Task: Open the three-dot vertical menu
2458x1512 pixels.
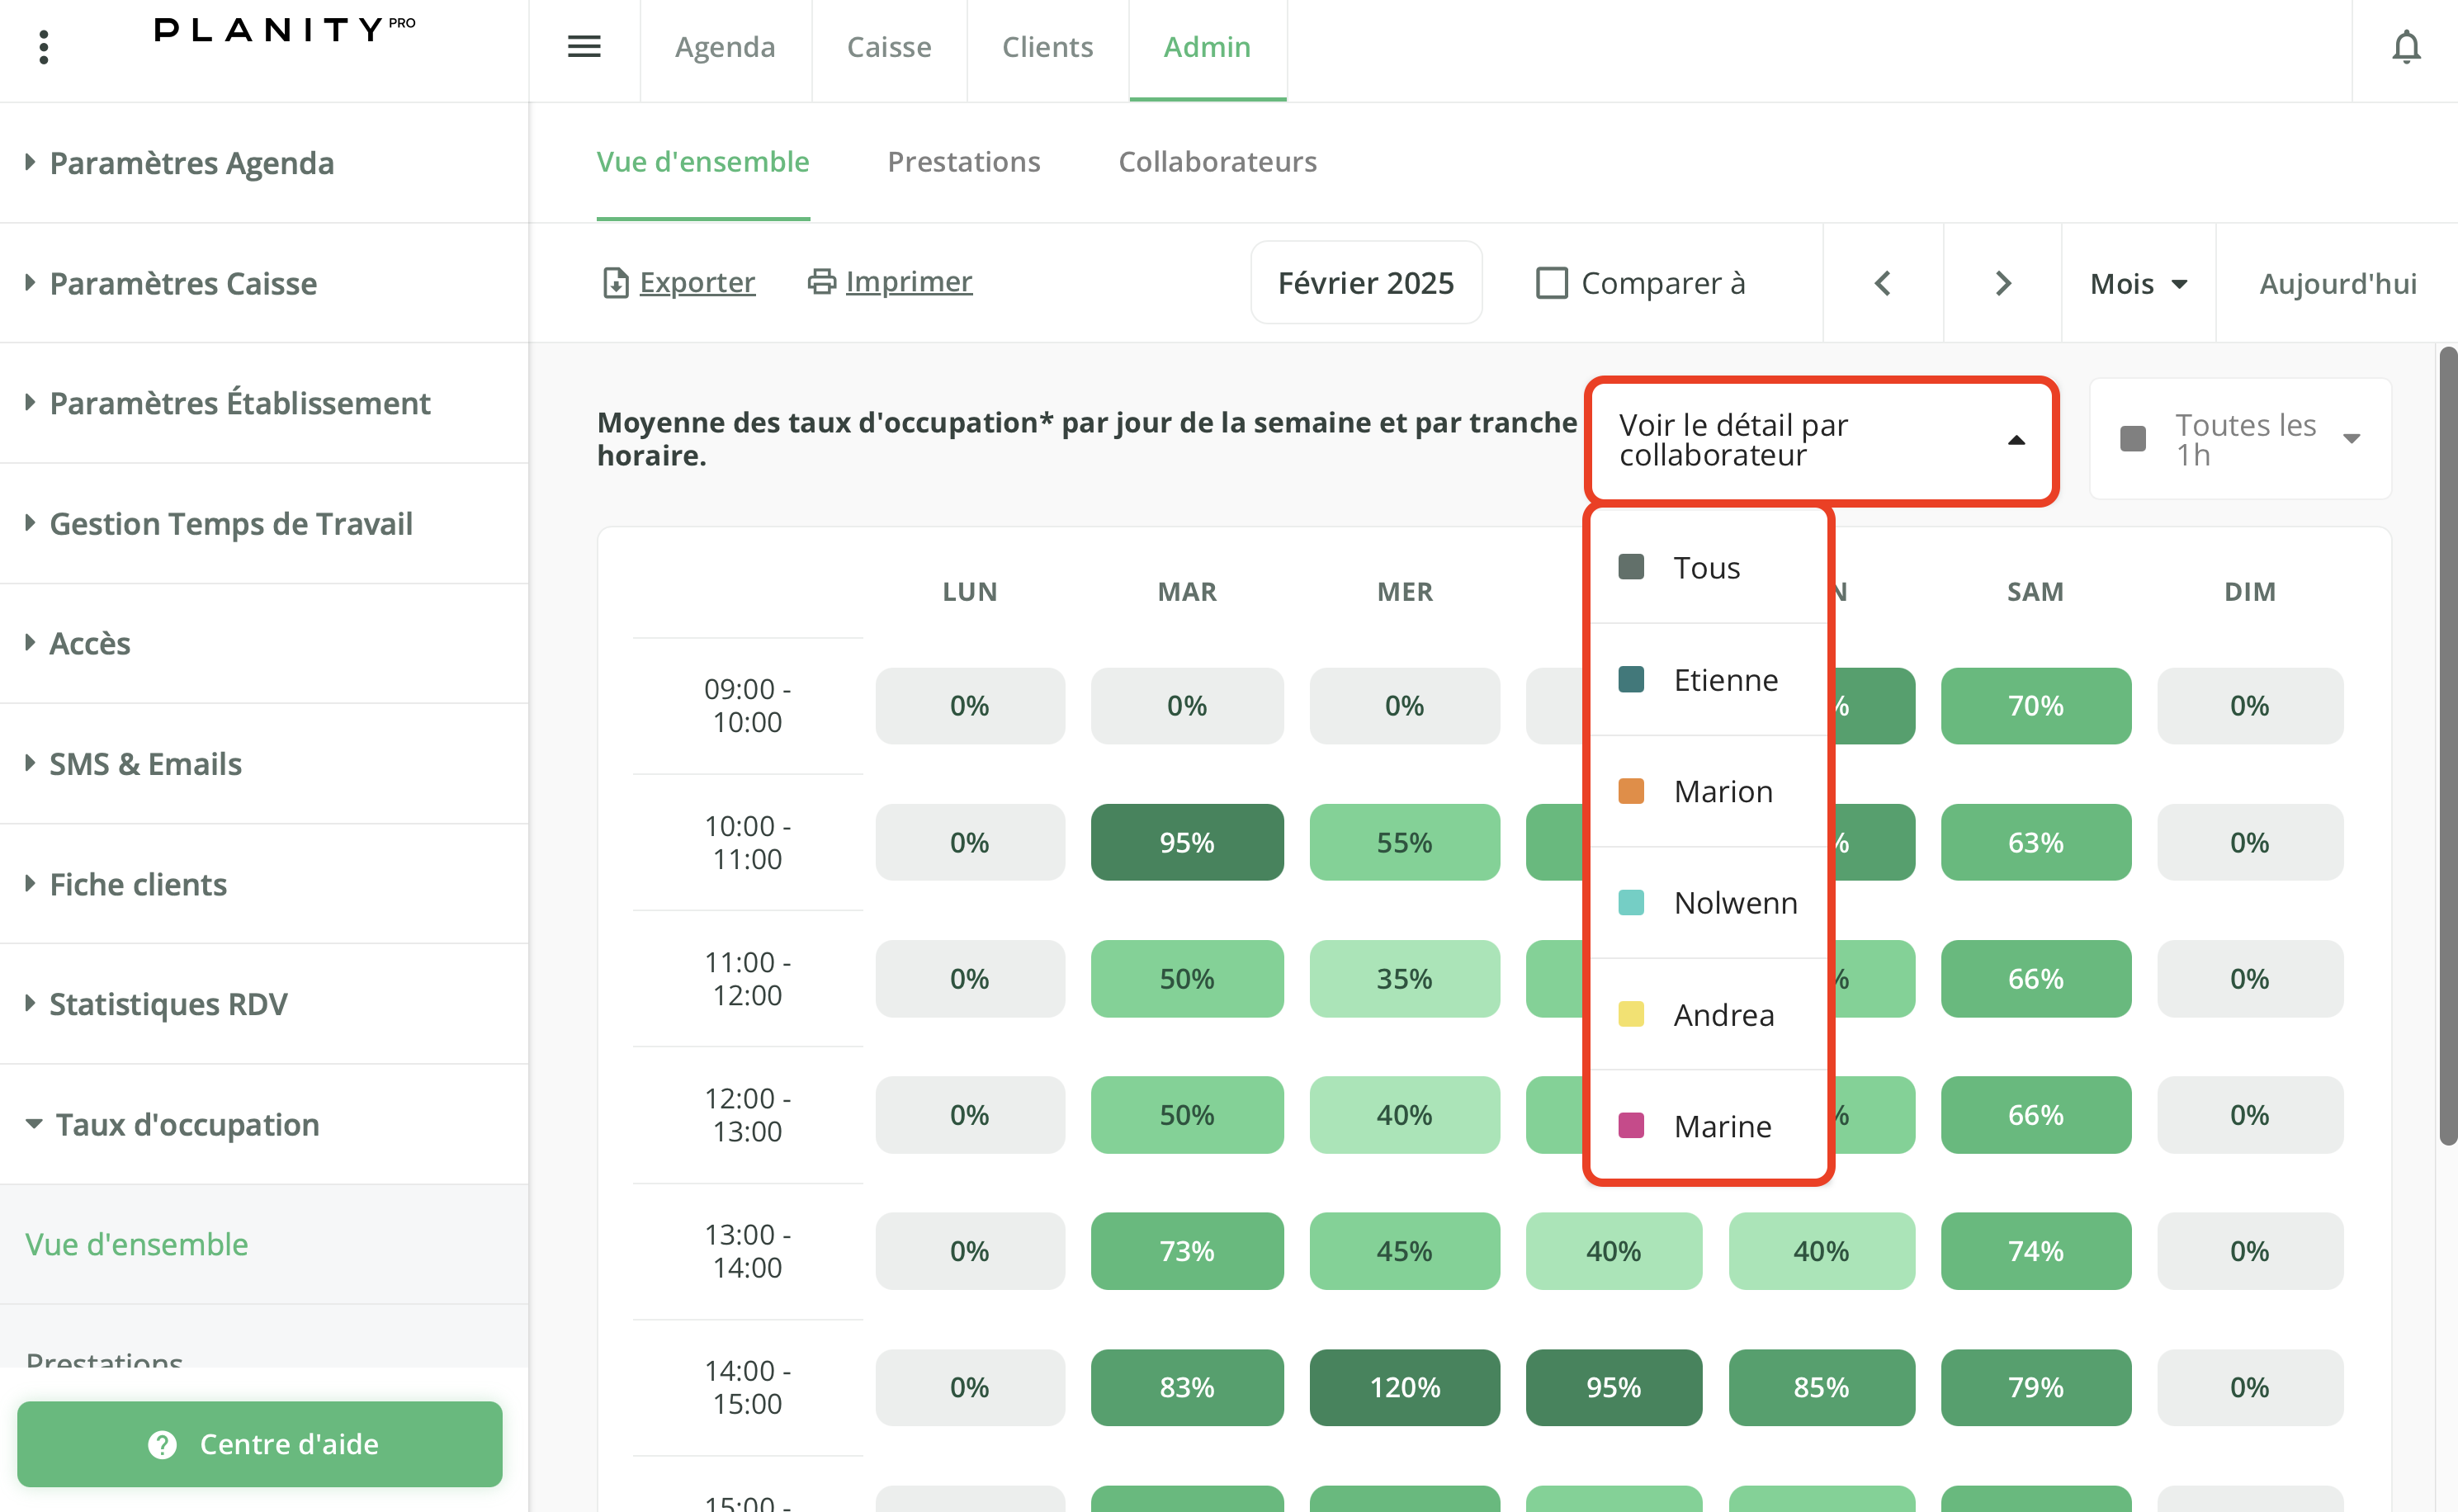Action: (43, 47)
